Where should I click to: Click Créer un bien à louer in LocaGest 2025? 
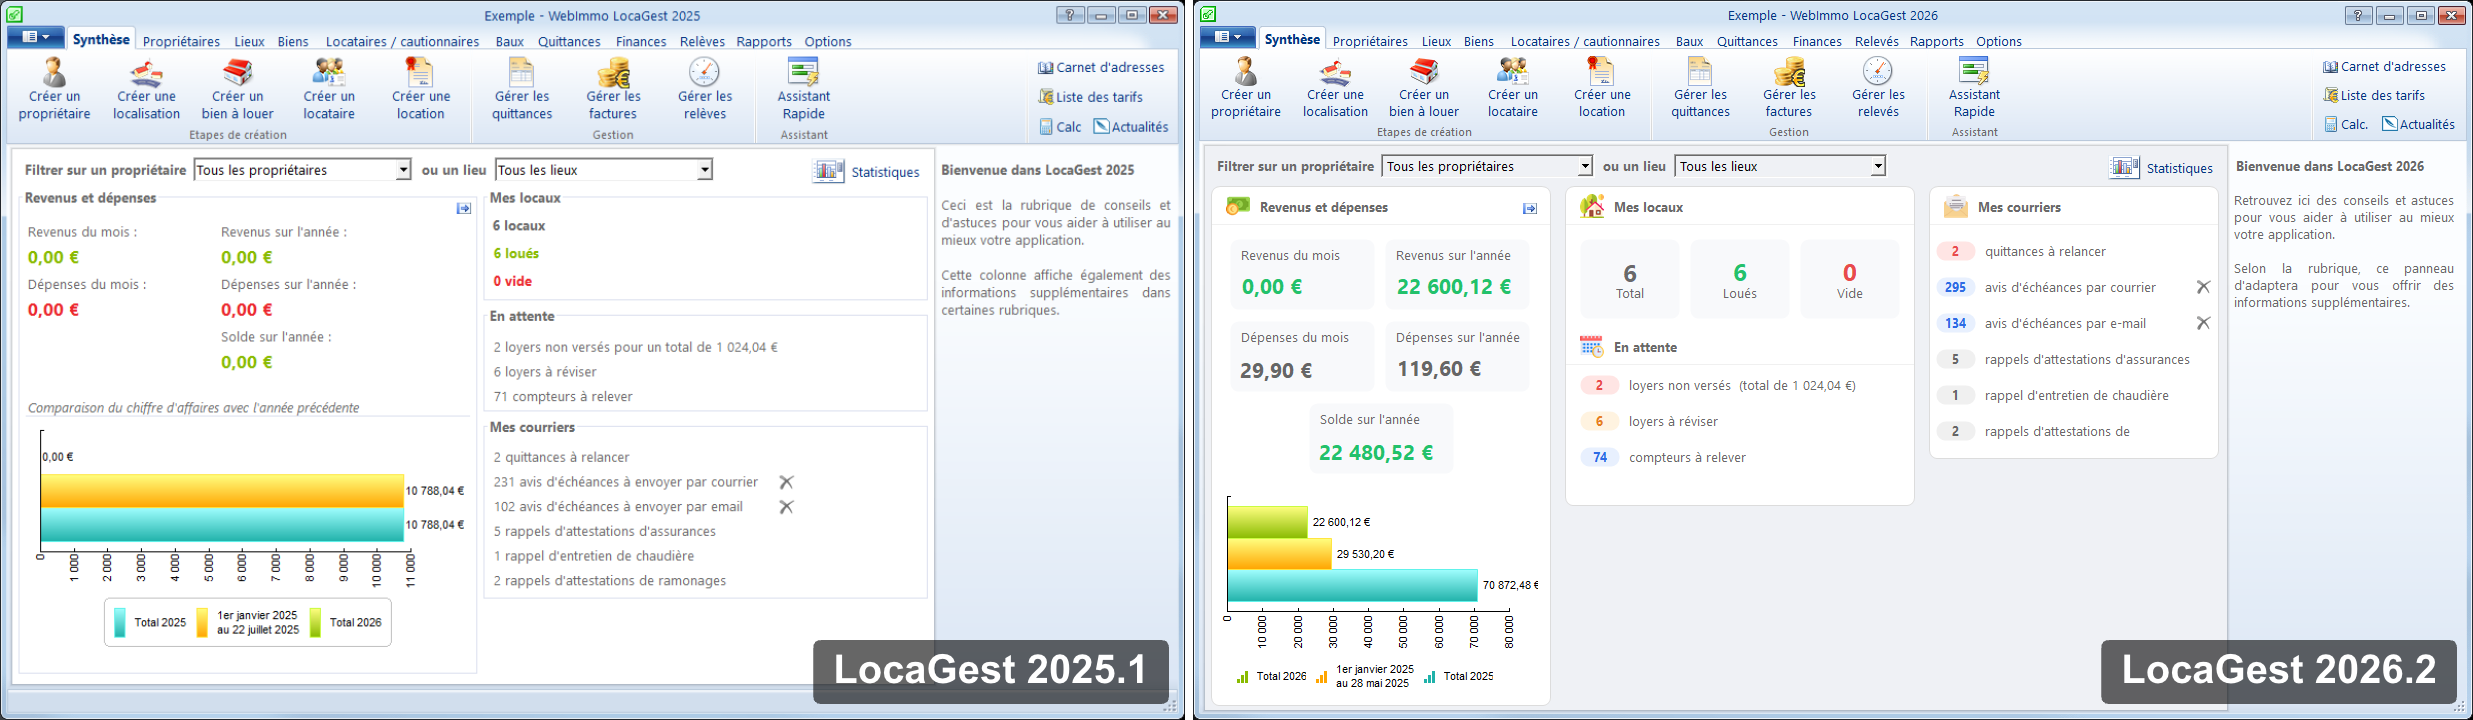click(x=237, y=89)
